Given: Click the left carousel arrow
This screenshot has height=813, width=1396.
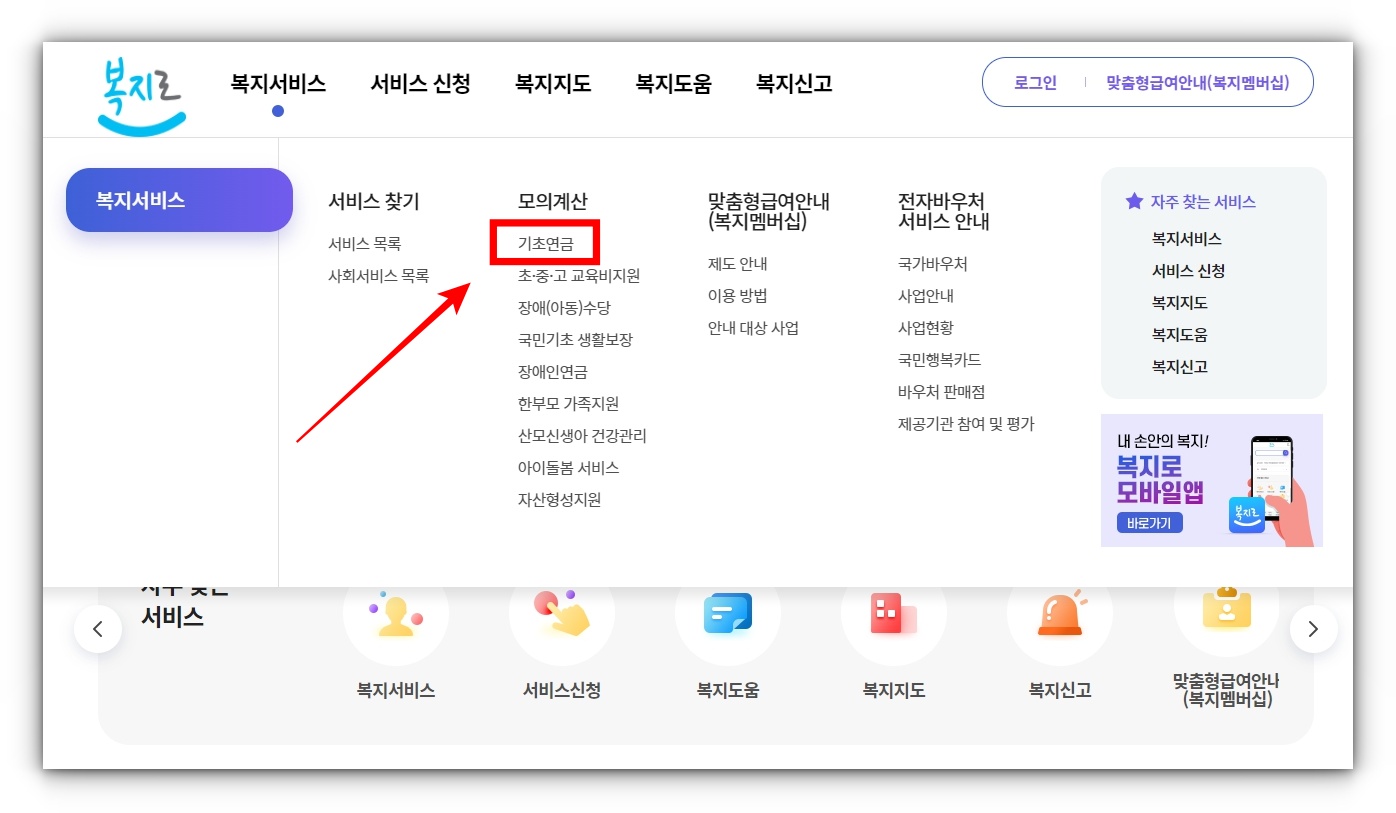Looking at the screenshot, I should pos(98,628).
